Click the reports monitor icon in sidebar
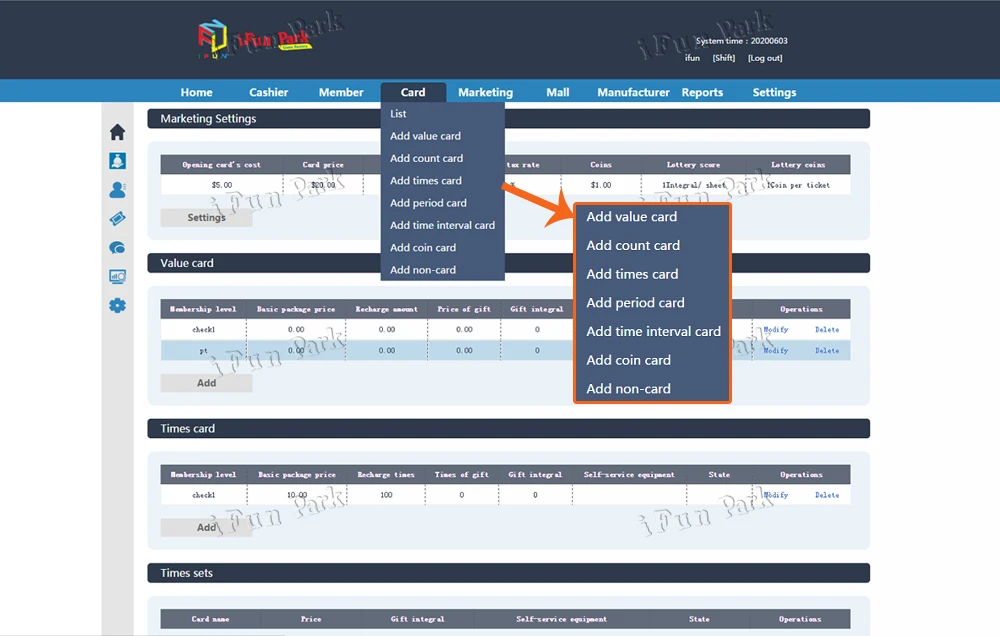This screenshot has height=636, width=1000. 117,277
